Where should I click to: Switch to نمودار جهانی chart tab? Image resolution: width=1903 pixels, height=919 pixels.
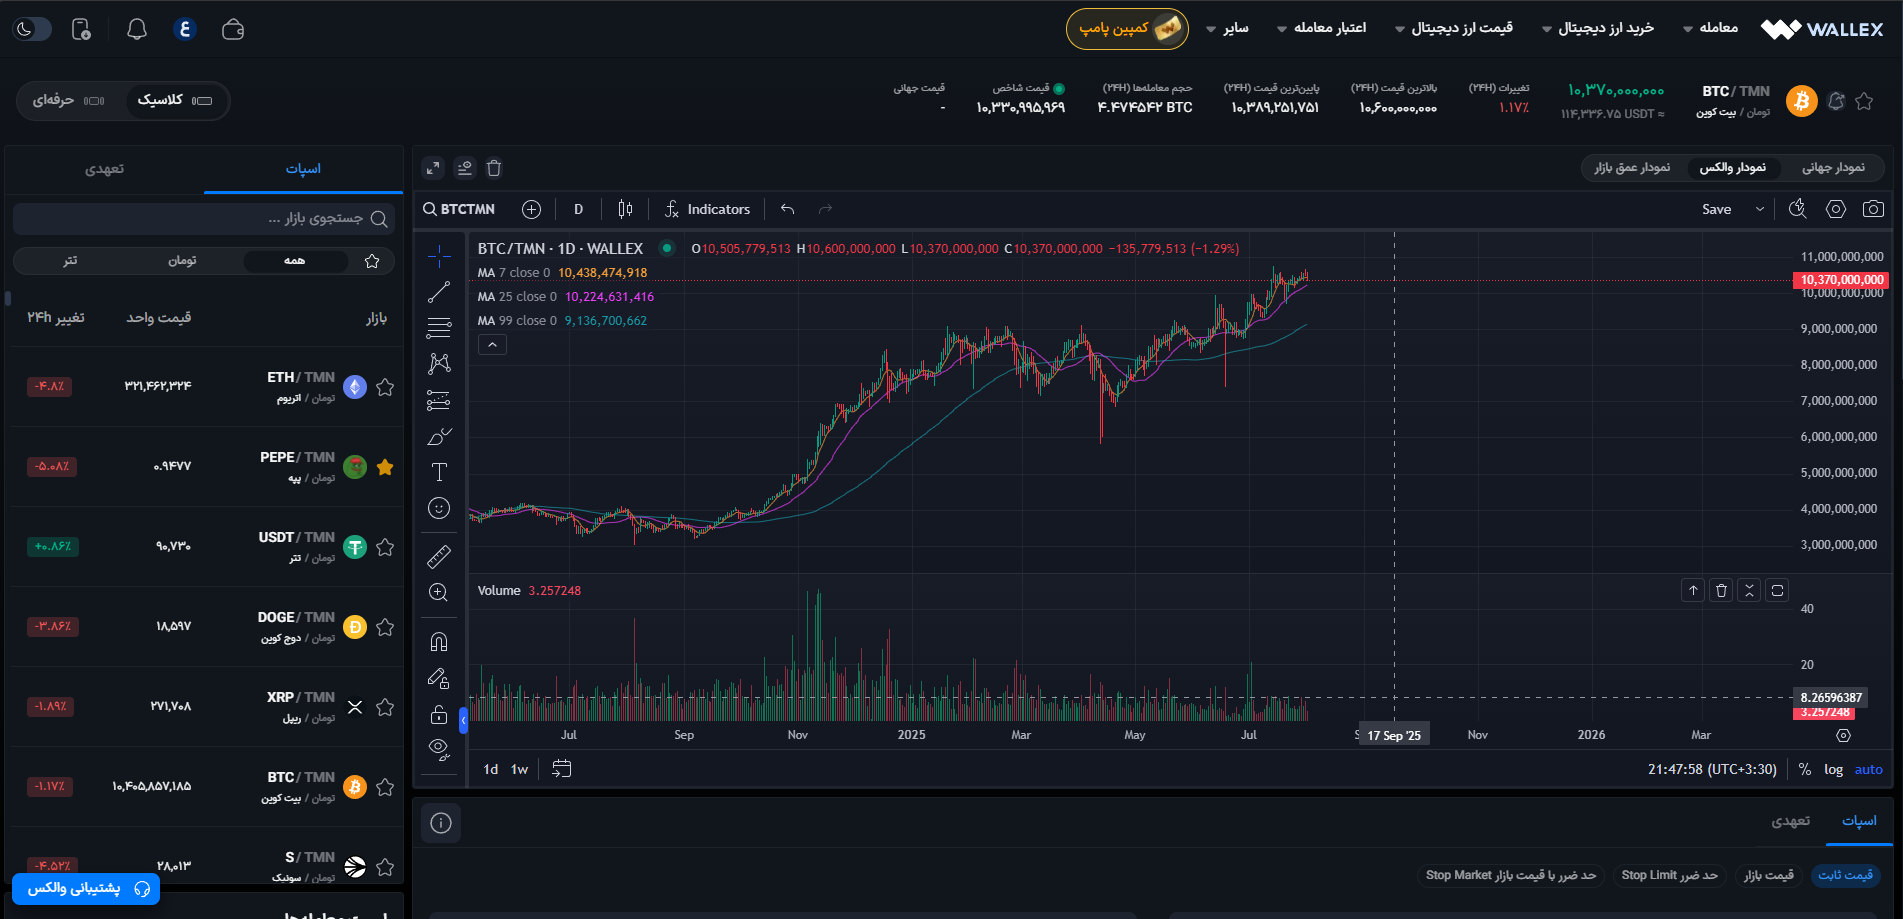(1833, 167)
